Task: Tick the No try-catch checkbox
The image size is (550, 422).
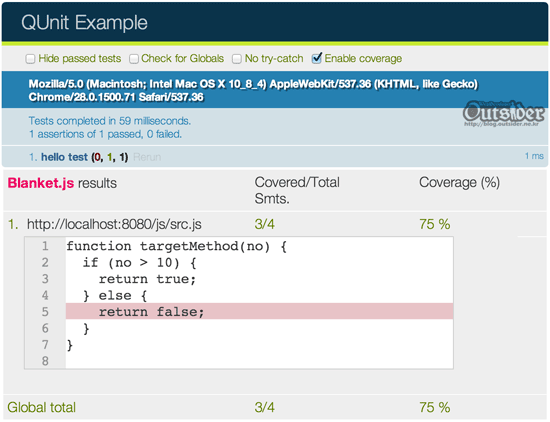Action: (x=237, y=59)
